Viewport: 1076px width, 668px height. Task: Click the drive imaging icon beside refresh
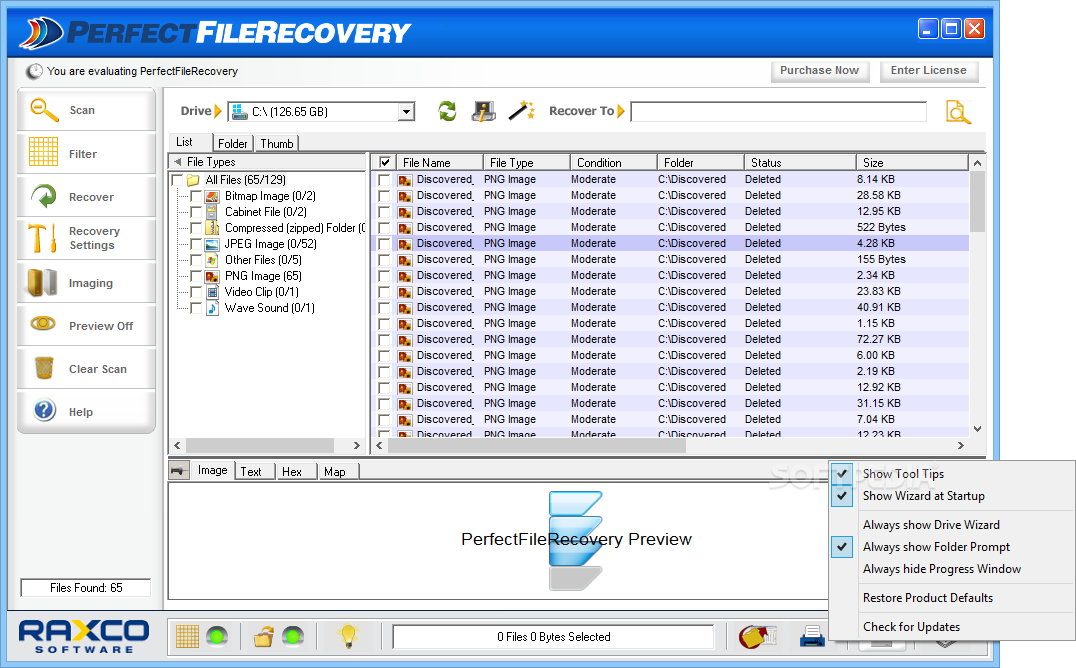pos(484,111)
